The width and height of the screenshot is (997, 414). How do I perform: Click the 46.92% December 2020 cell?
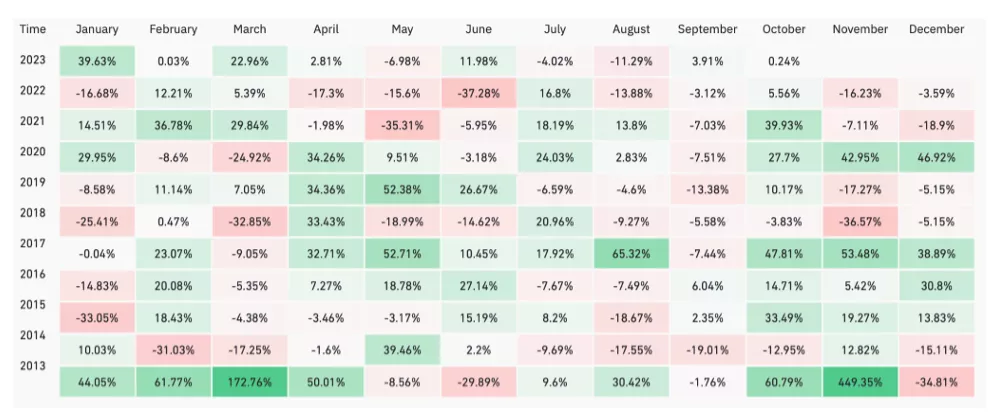pos(936,157)
